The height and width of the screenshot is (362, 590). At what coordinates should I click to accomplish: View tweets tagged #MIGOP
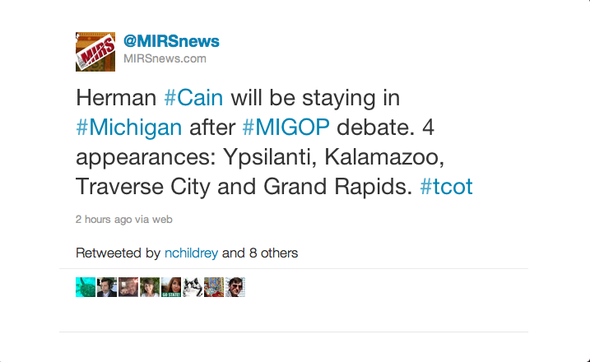click(286, 127)
